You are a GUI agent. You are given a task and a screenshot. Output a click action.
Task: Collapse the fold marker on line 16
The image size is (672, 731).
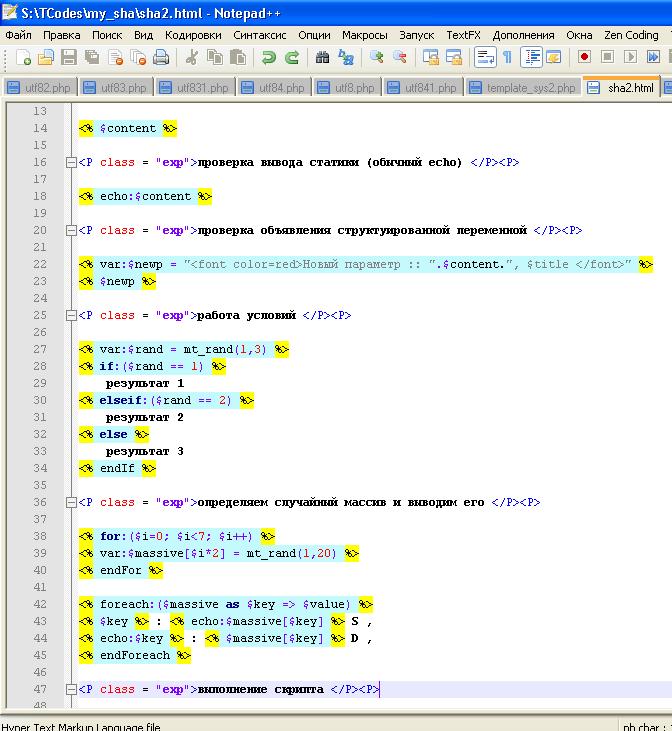click(x=71, y=162)
